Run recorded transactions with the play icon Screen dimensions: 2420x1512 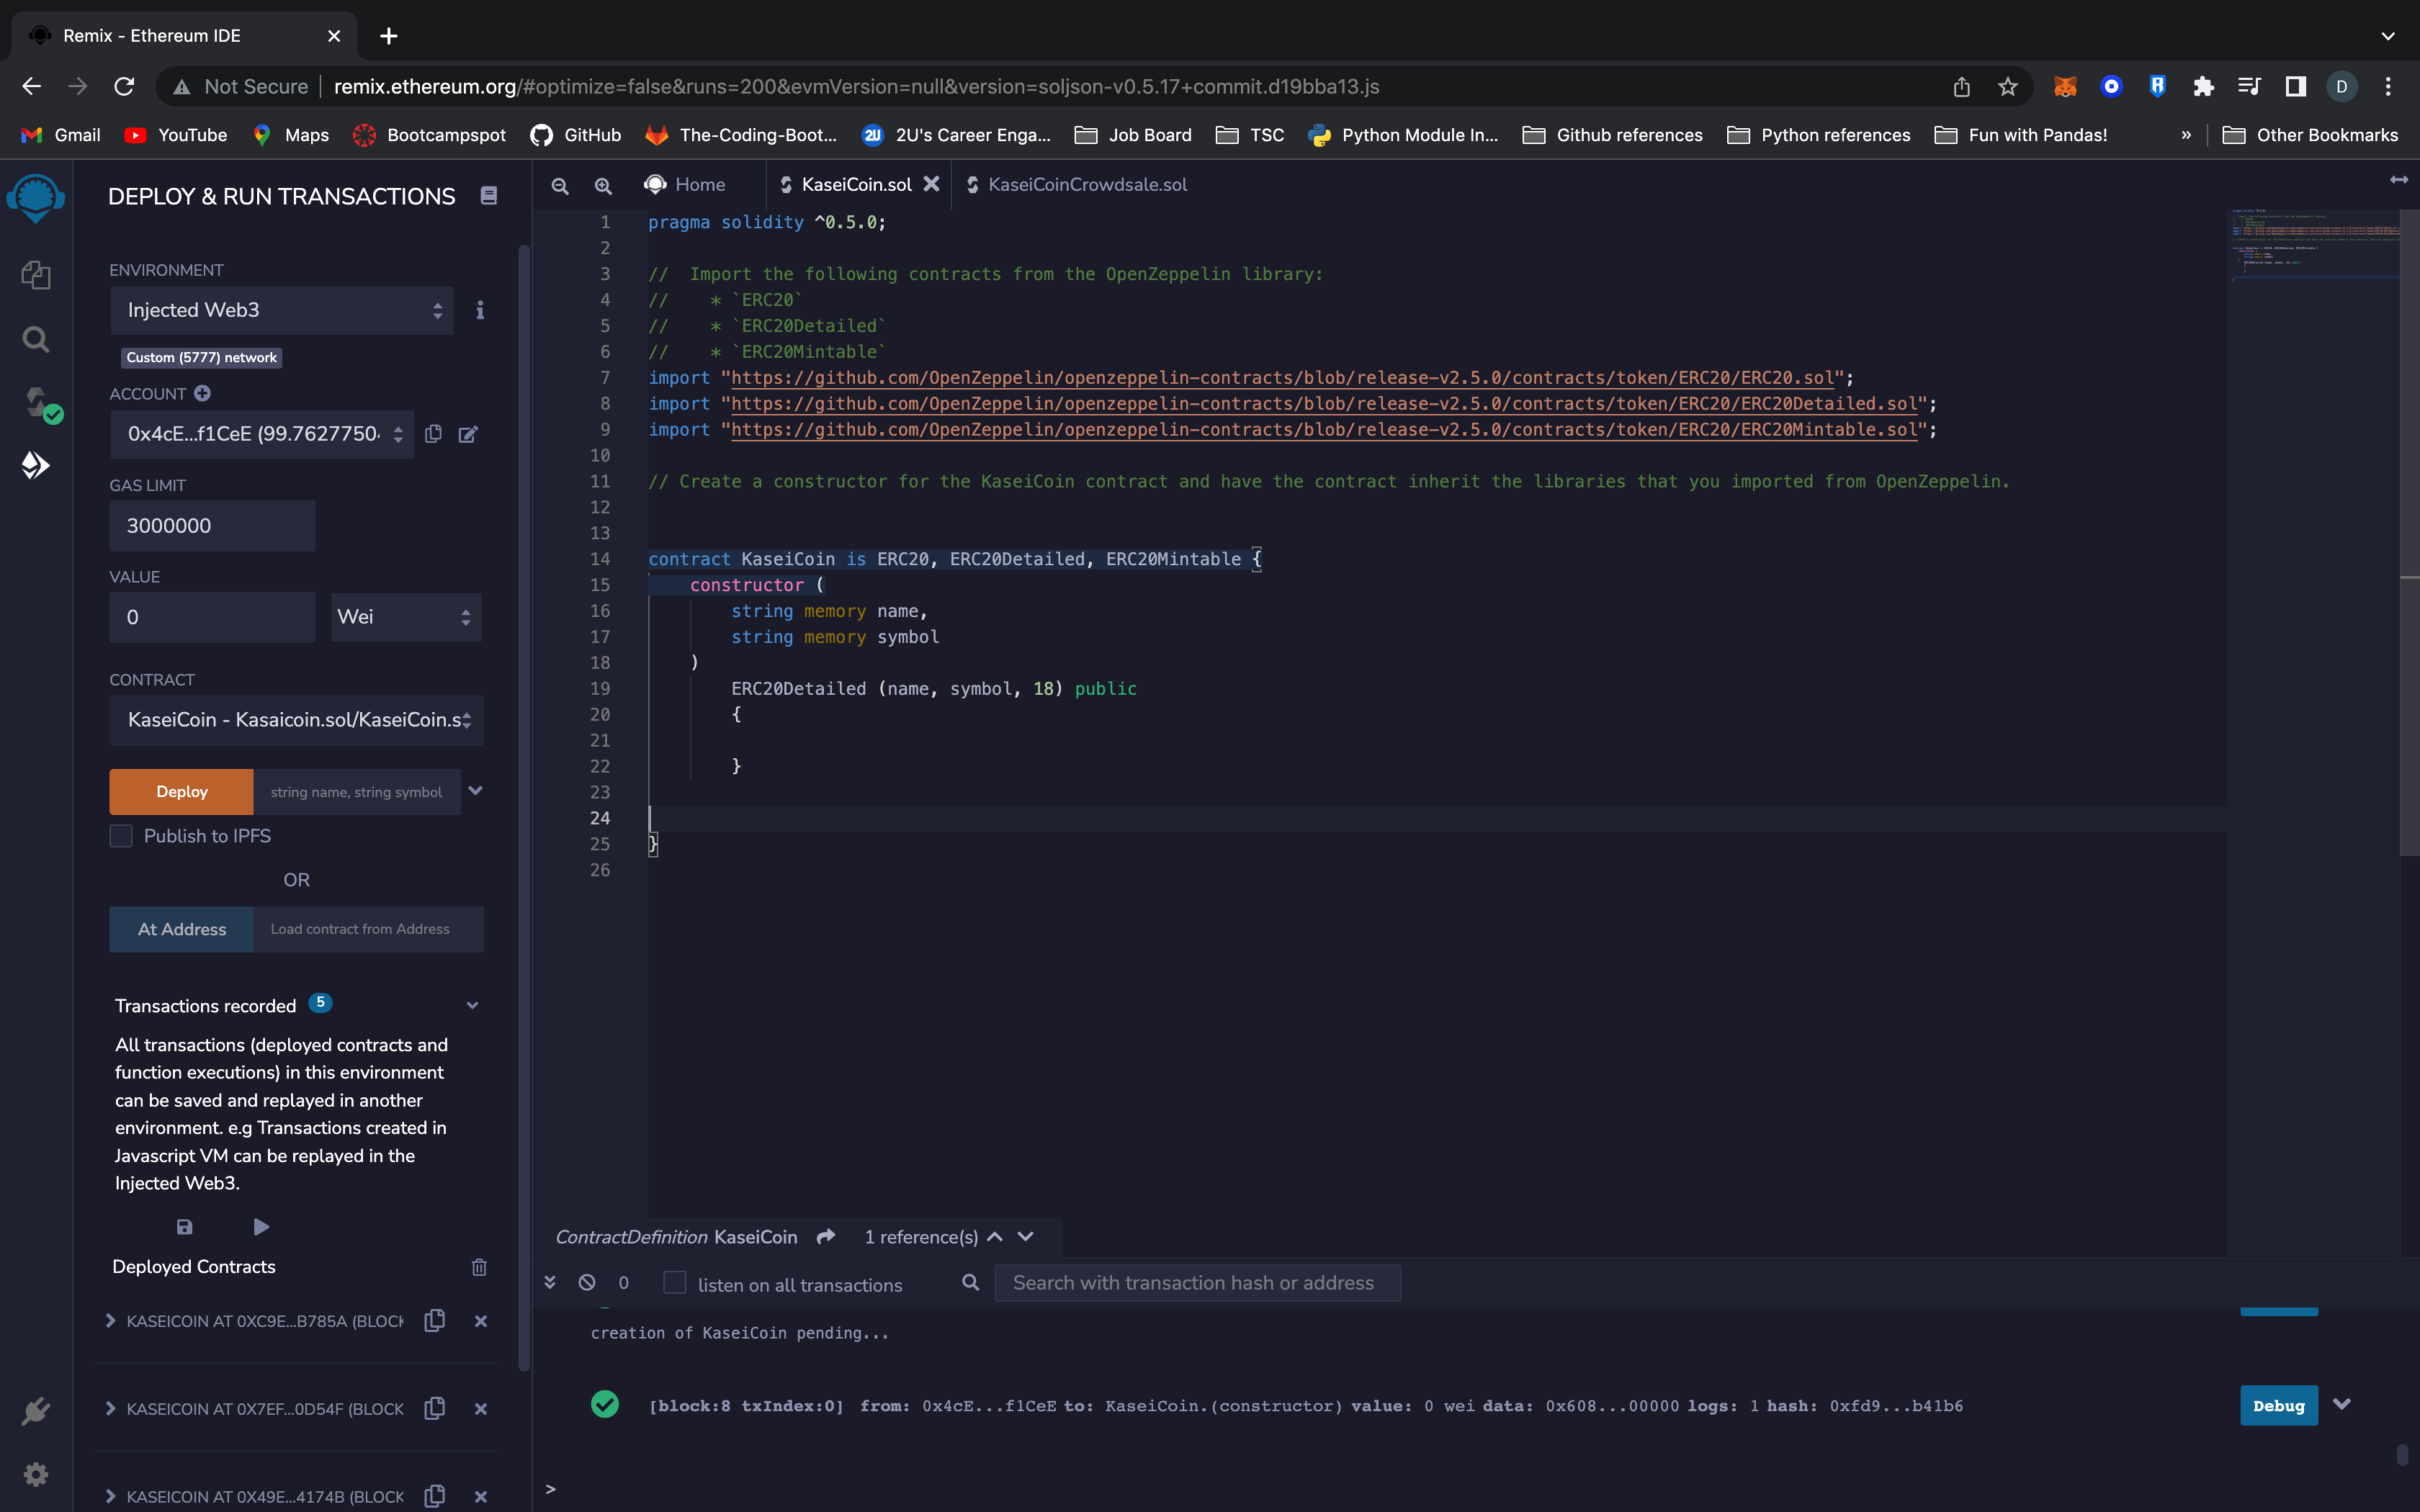click(261, 1227)
